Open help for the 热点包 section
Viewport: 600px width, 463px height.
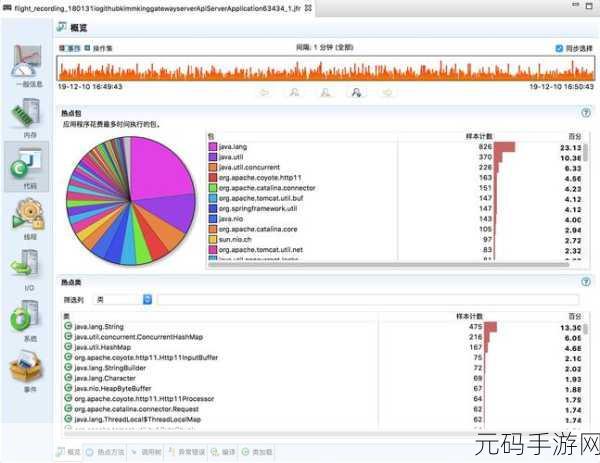pos(585,112)
